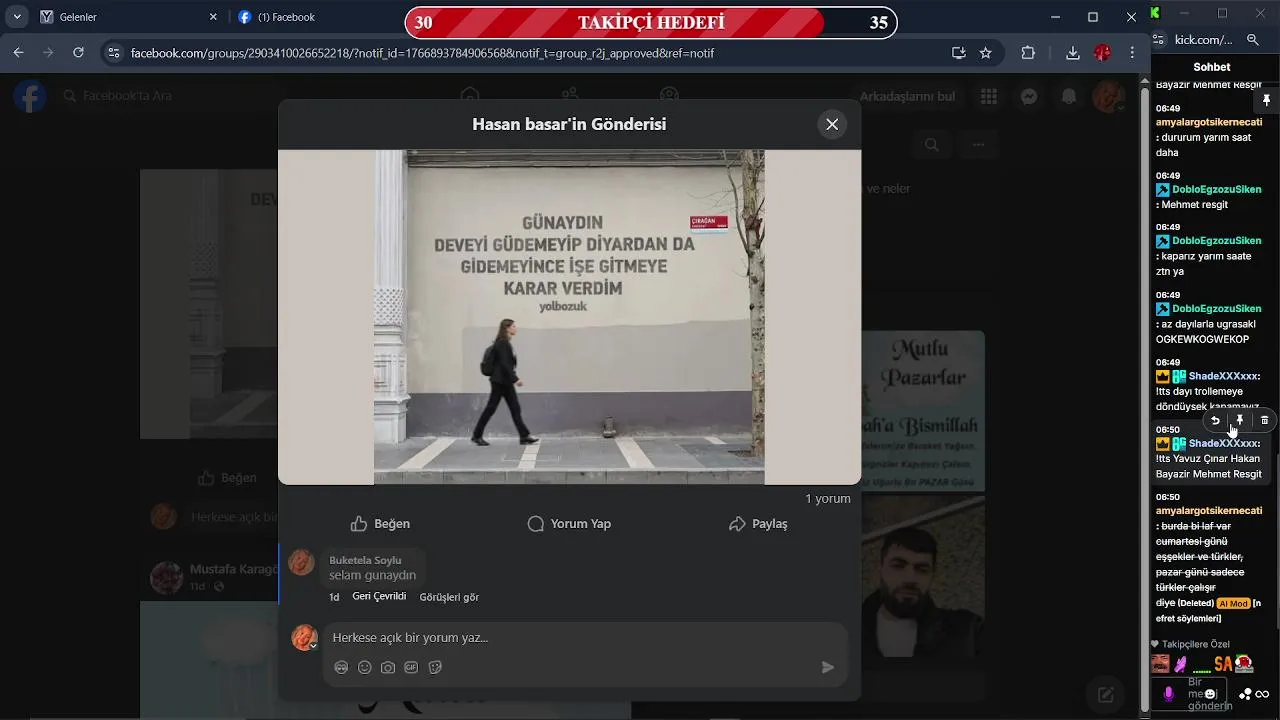
Task: Open Chrome three-dot menu
Action: pos(1132,53)
